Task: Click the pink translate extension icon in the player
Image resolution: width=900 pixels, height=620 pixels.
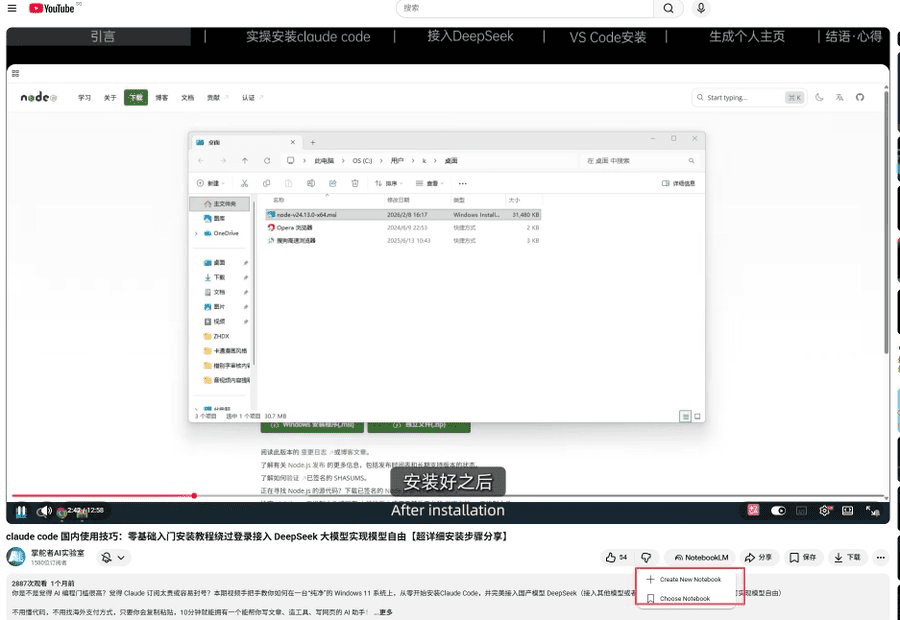Action: 753,510
